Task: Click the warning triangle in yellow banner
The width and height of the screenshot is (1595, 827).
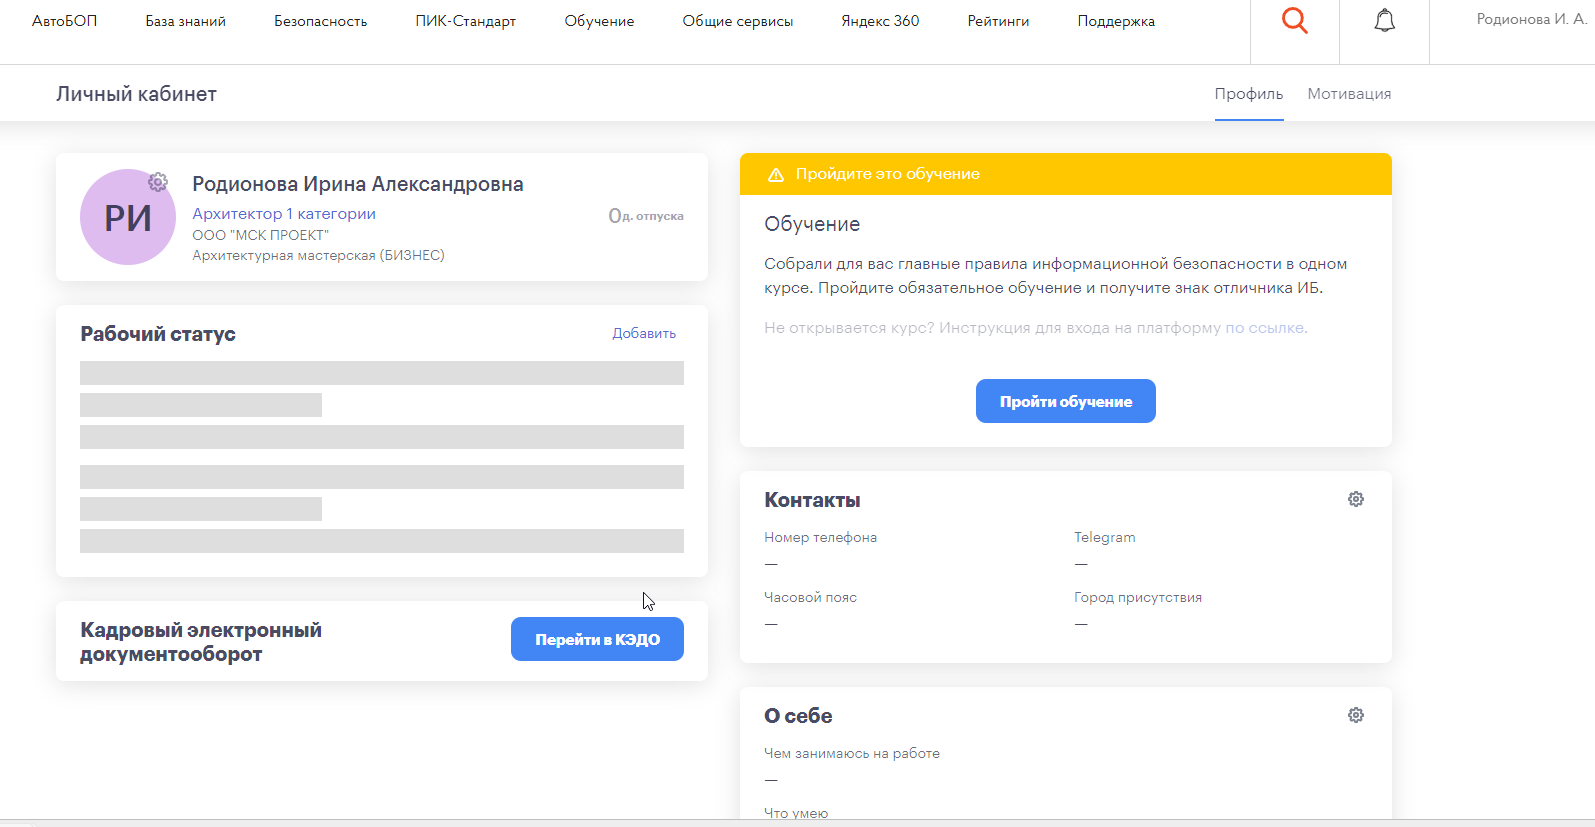Action: (775, 174)
